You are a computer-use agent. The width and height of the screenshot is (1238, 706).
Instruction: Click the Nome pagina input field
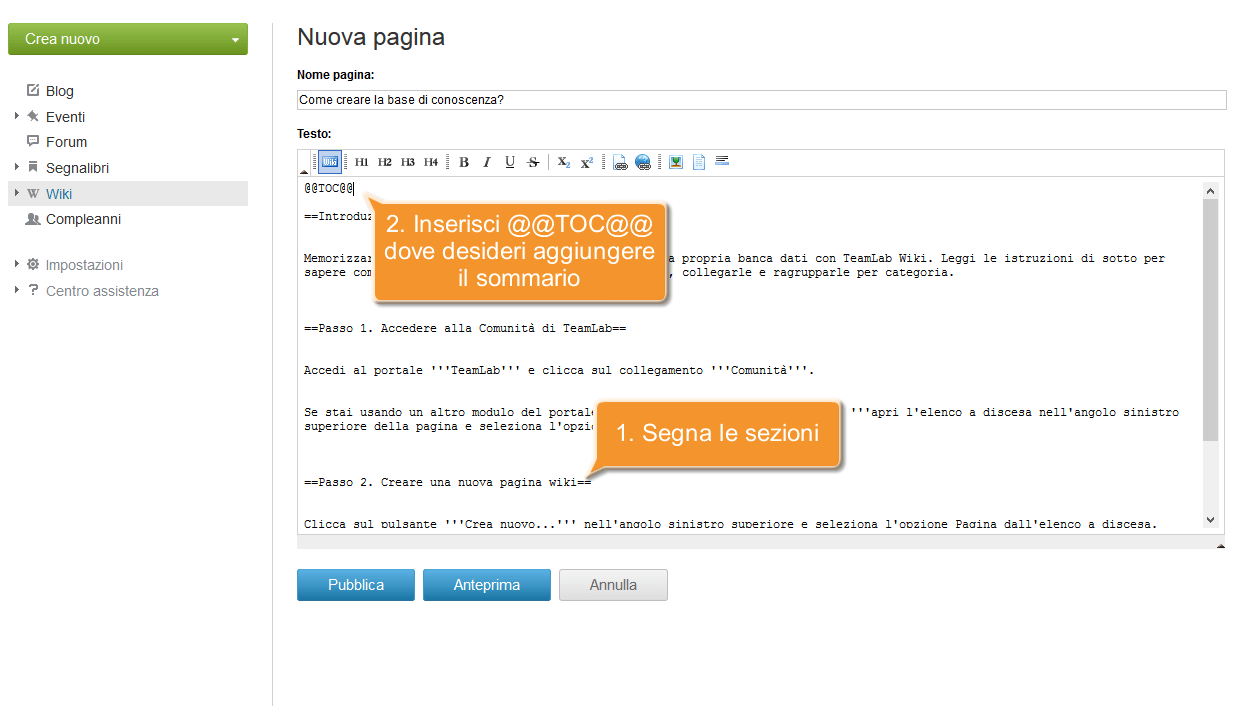[x=761, y=100]
